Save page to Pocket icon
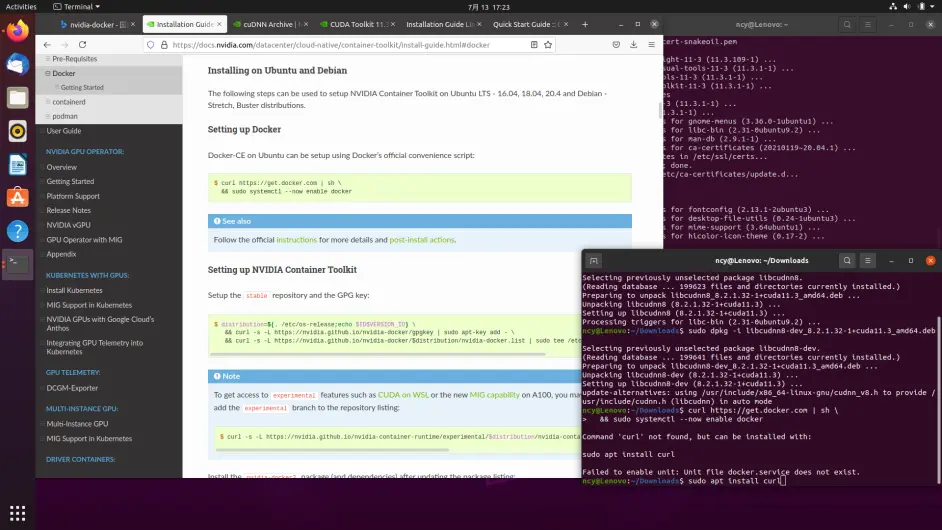 coord(616,44)
